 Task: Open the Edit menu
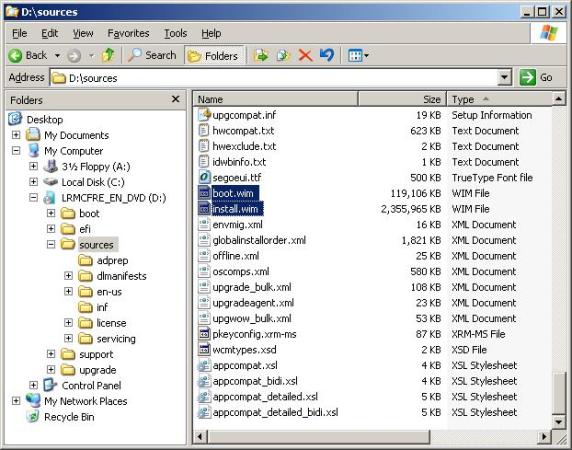coord(50,34)
